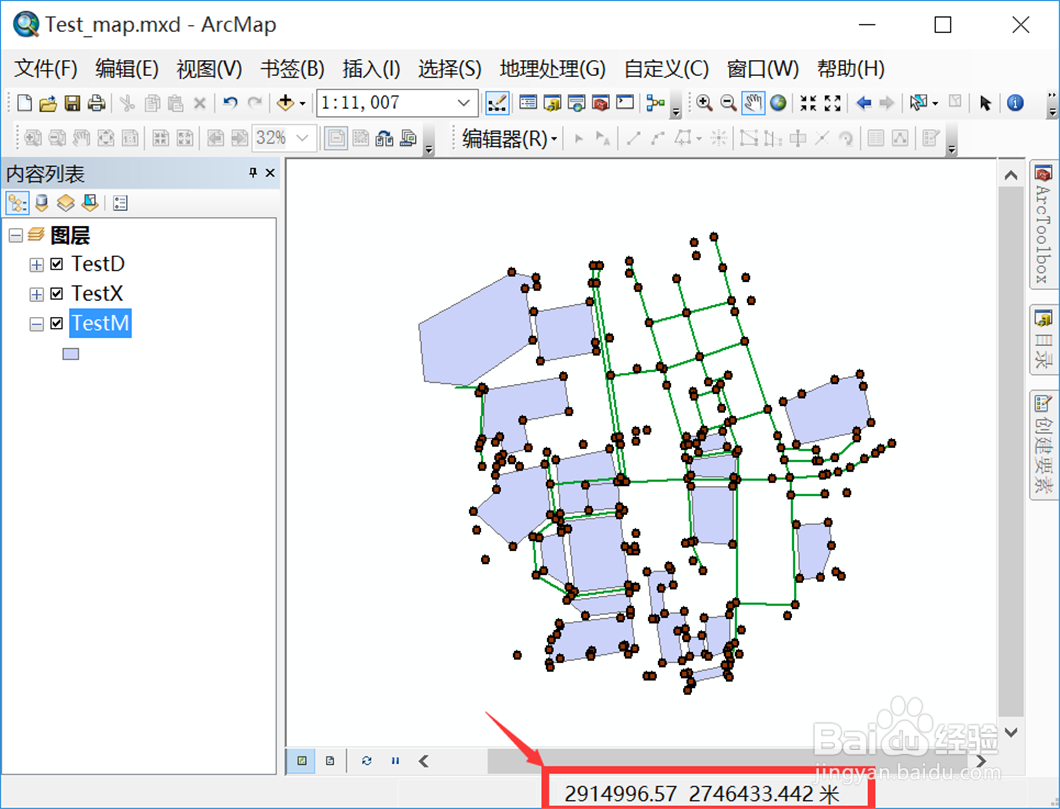1060x809 pixels.
Task: Click the List By Selection icon
Action: click(88, 202)
